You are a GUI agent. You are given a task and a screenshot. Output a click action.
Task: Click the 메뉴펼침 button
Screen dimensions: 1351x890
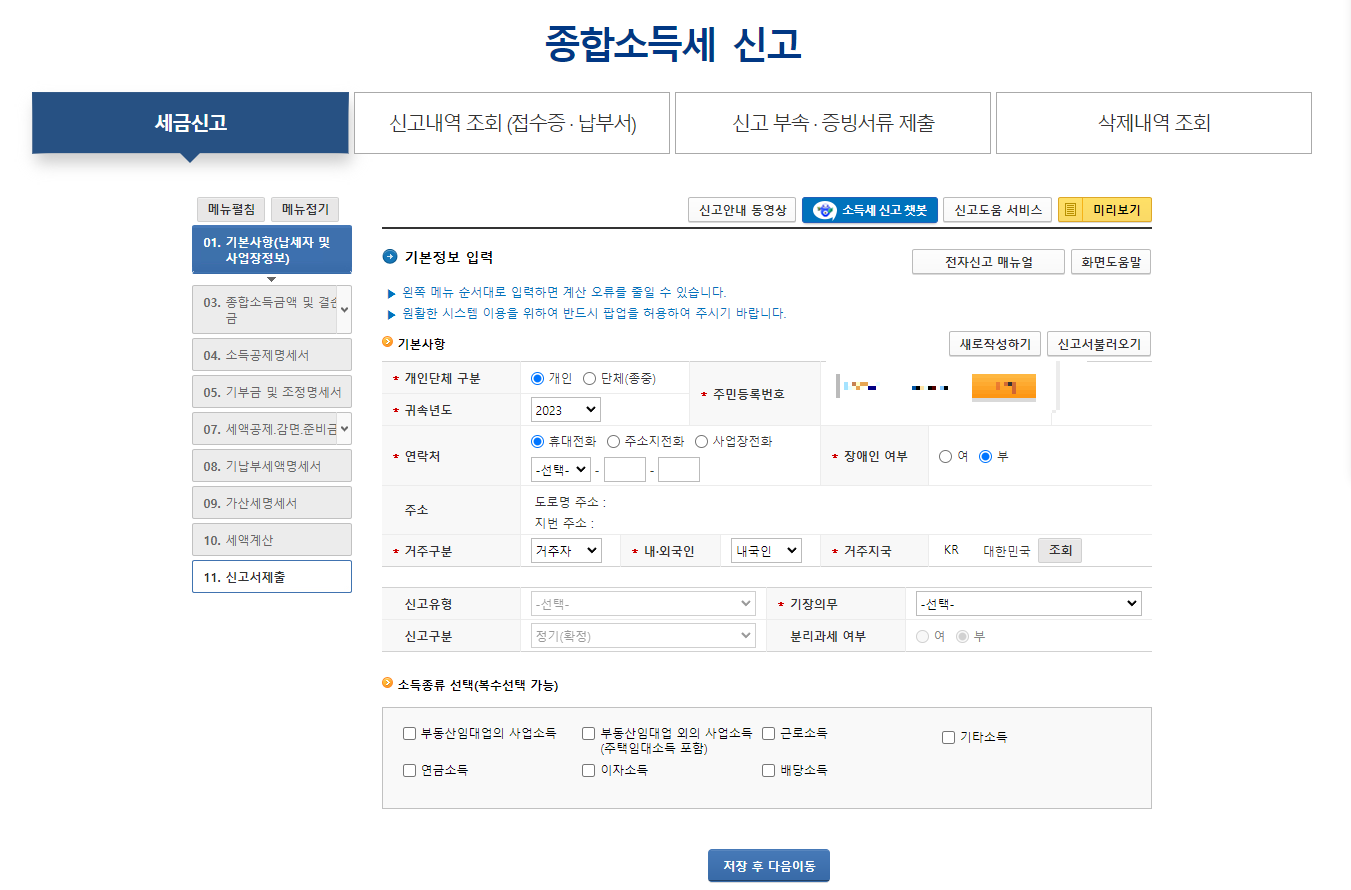(x=231, y=209)
